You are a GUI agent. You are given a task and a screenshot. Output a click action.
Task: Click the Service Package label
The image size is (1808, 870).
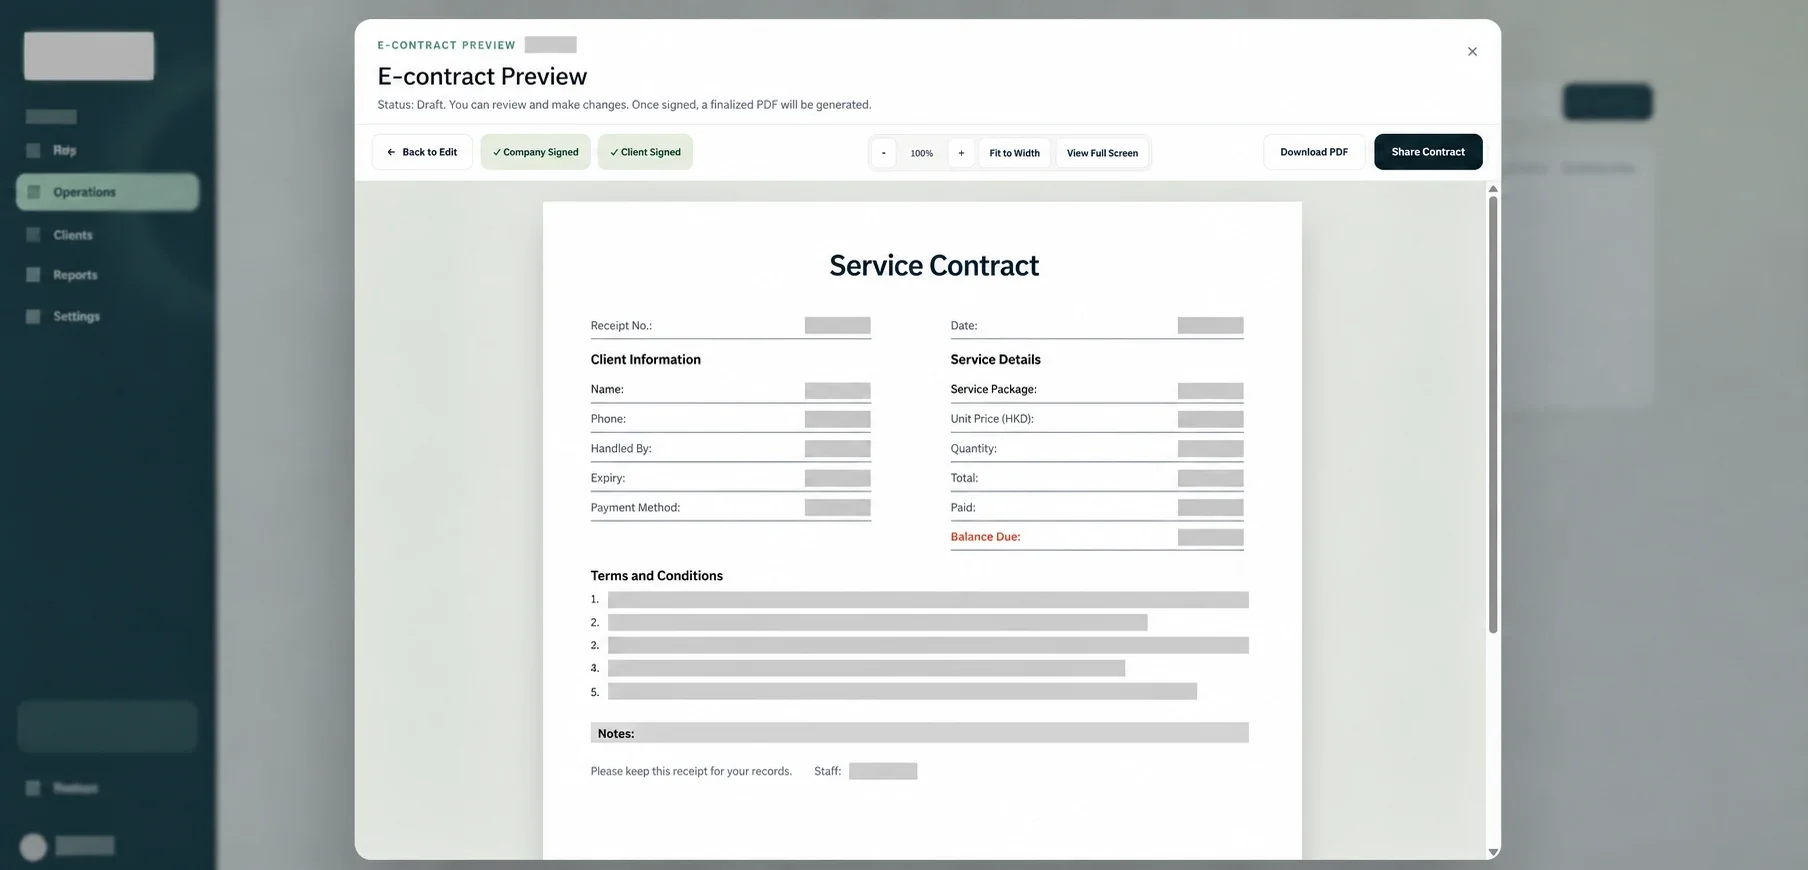(x=994, y=389)
